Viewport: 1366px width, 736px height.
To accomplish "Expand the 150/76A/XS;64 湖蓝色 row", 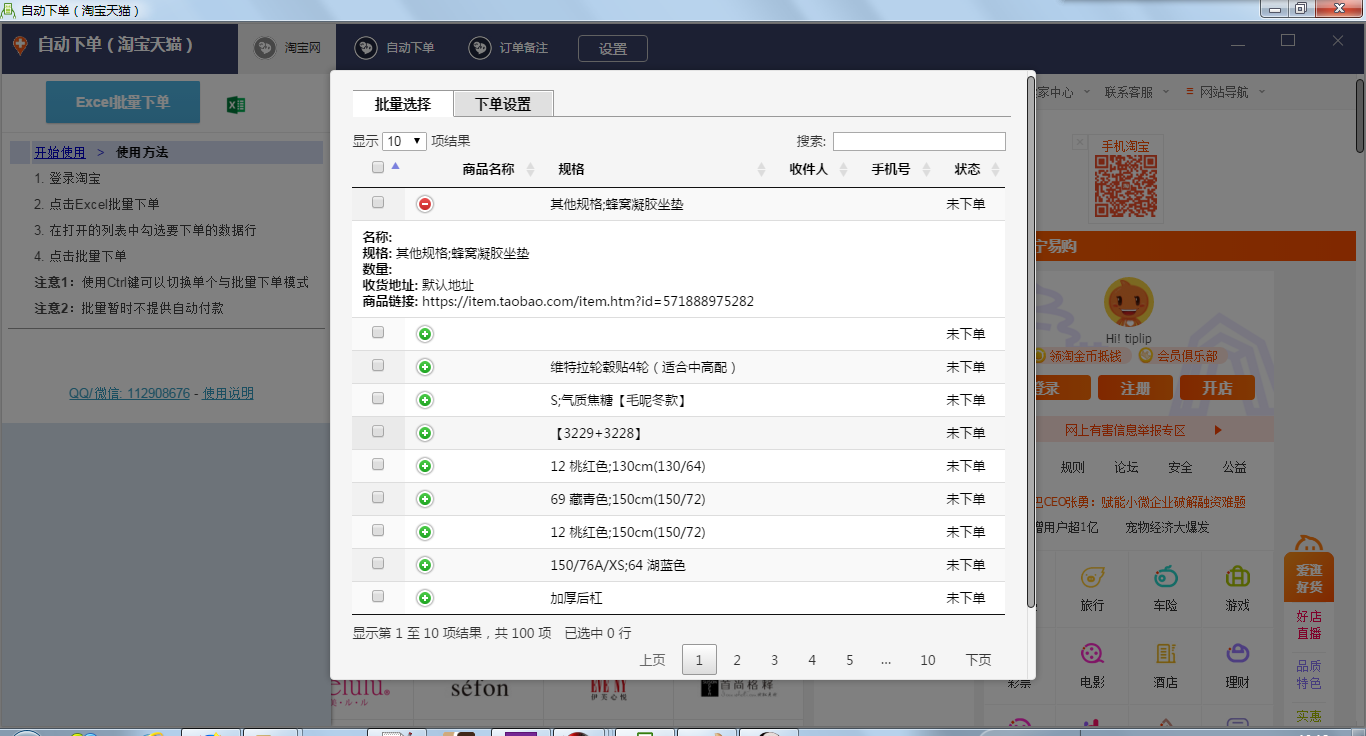I will click(x=425, y=565).
